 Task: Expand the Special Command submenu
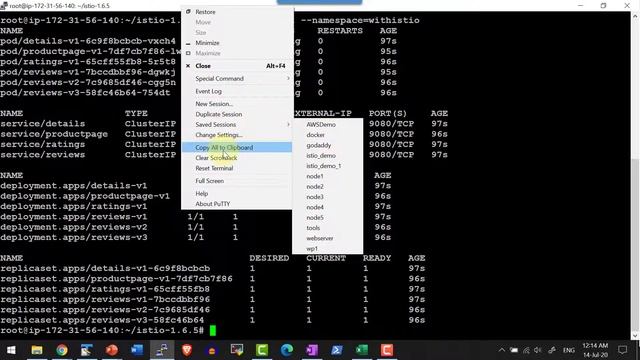[237, 78]
